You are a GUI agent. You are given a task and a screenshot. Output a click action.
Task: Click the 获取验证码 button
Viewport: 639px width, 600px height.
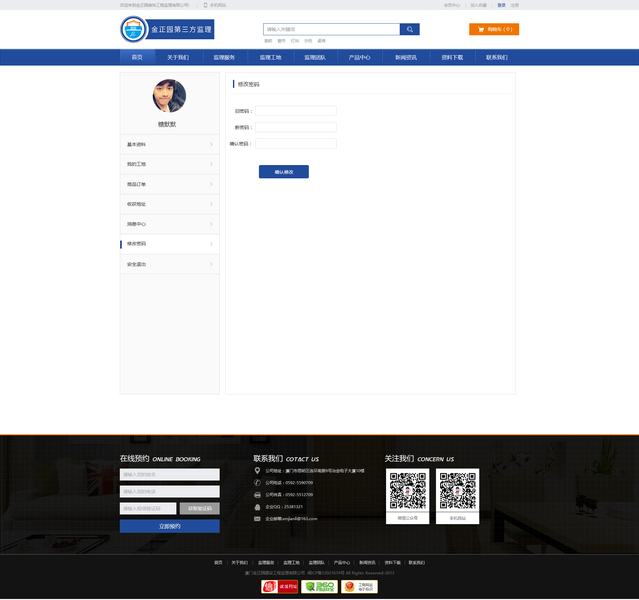pos(200,508)
